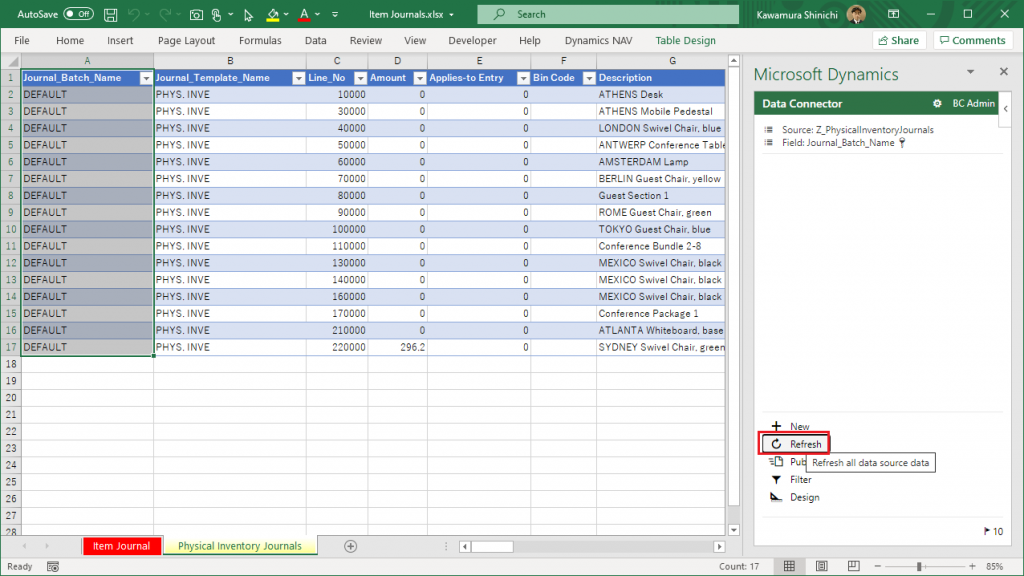Close the Microsoft Dynamics pane
This screenshot has width=1024, height=576.
[x=1004, y=71]
